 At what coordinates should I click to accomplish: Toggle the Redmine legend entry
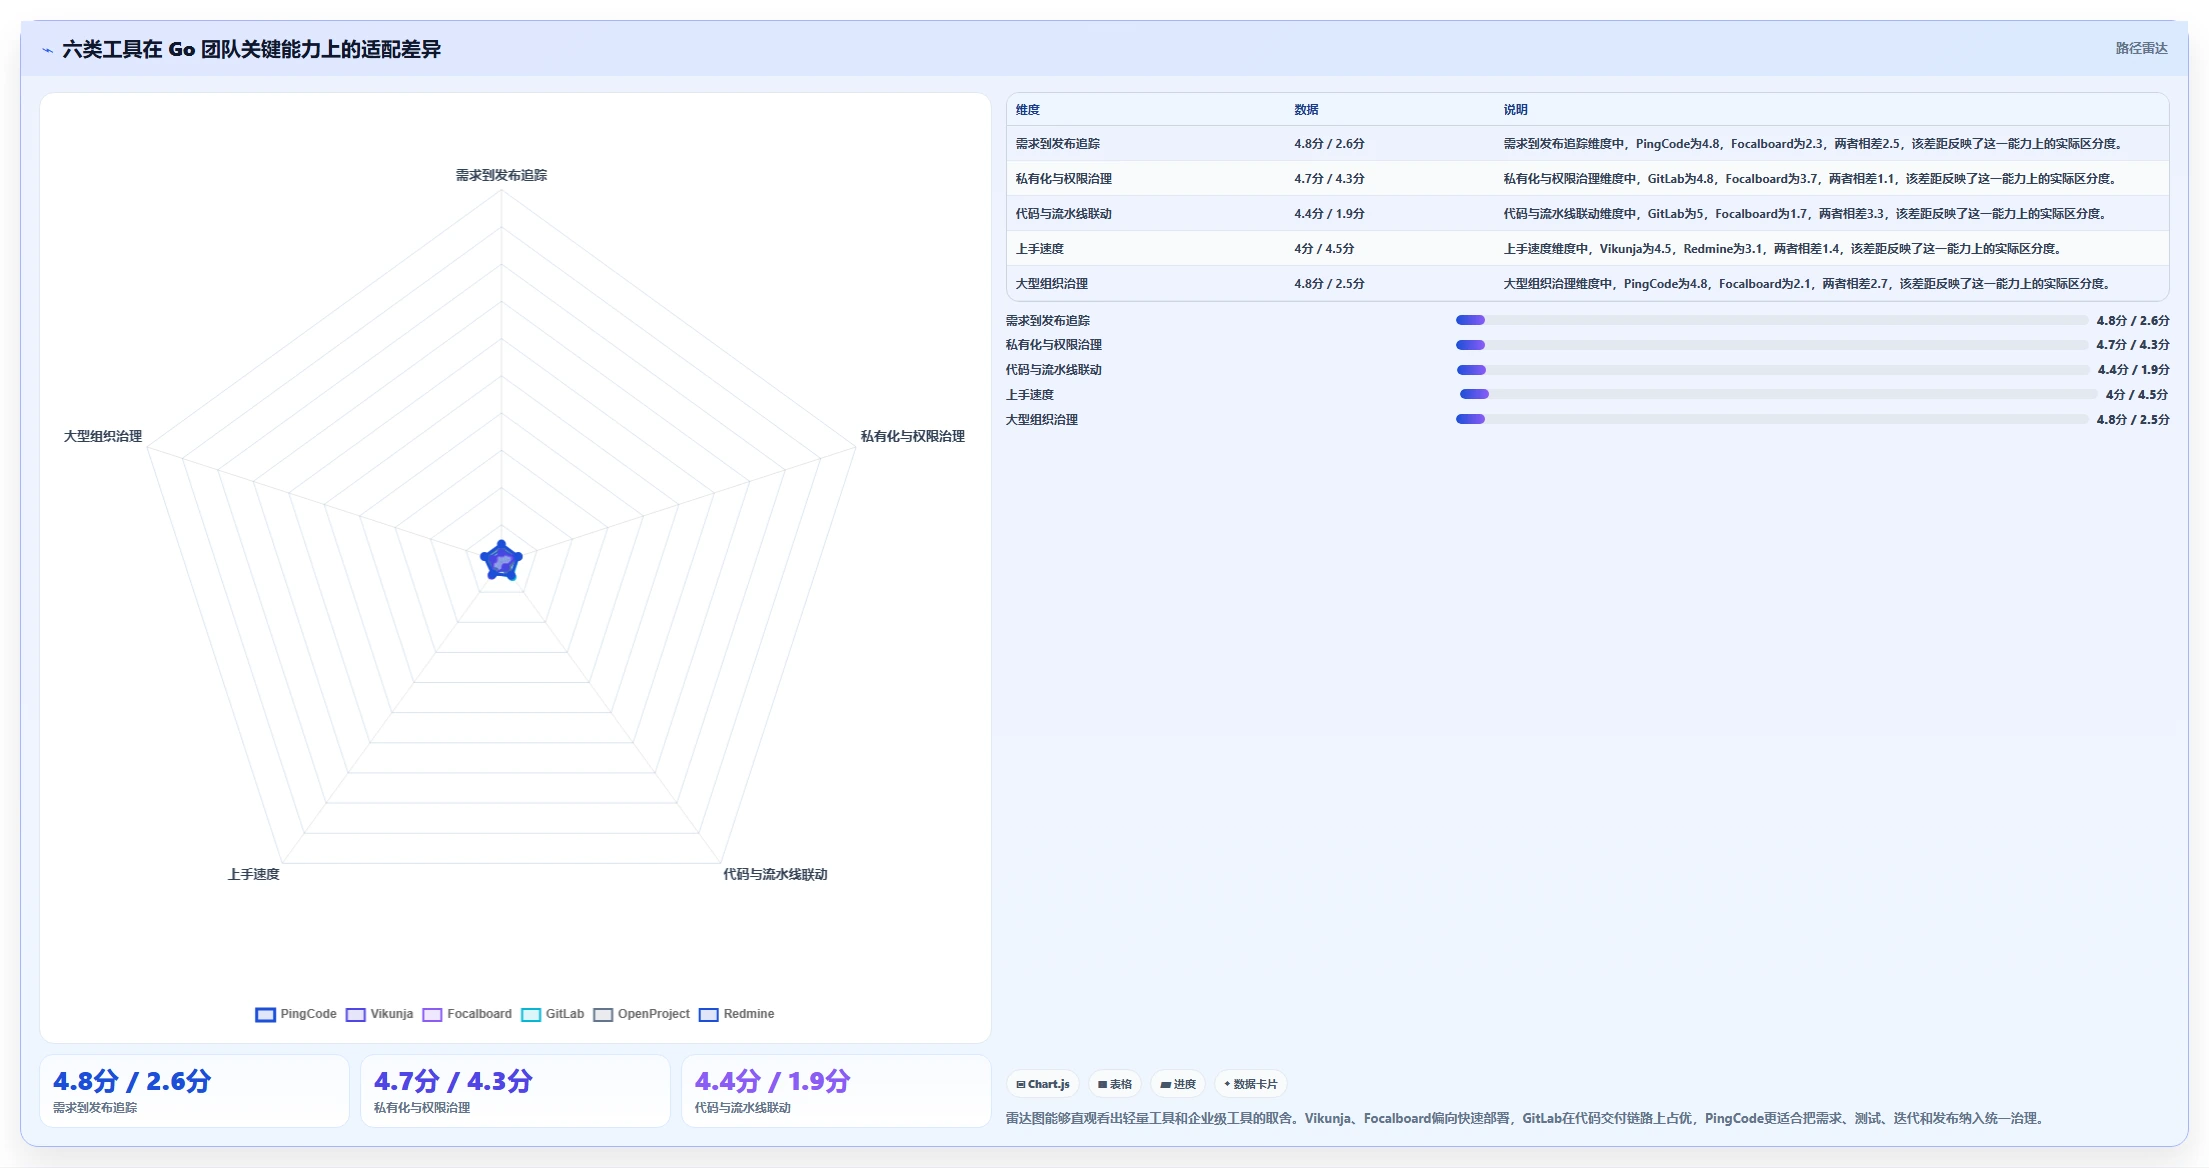coord(736,1014)
